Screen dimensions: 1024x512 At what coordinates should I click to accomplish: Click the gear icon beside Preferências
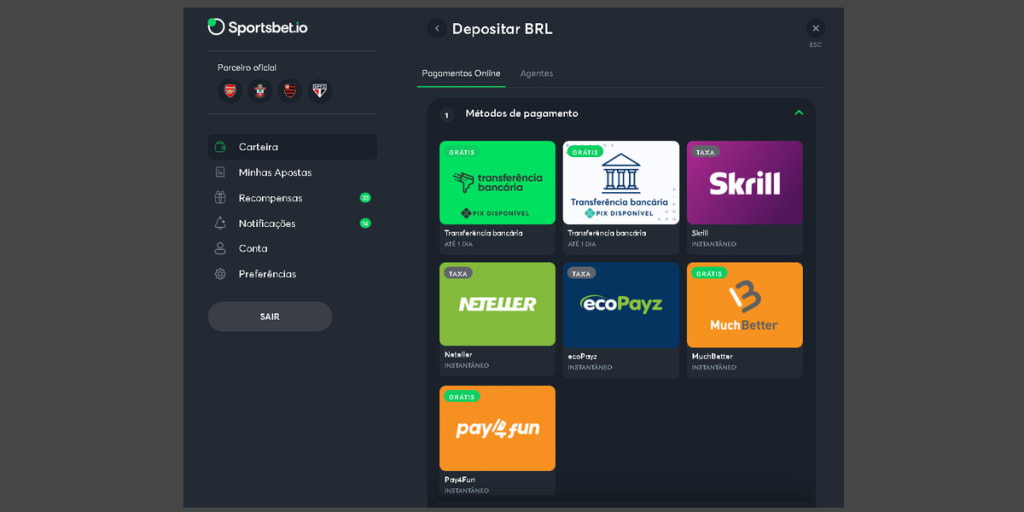coord(220,274)
